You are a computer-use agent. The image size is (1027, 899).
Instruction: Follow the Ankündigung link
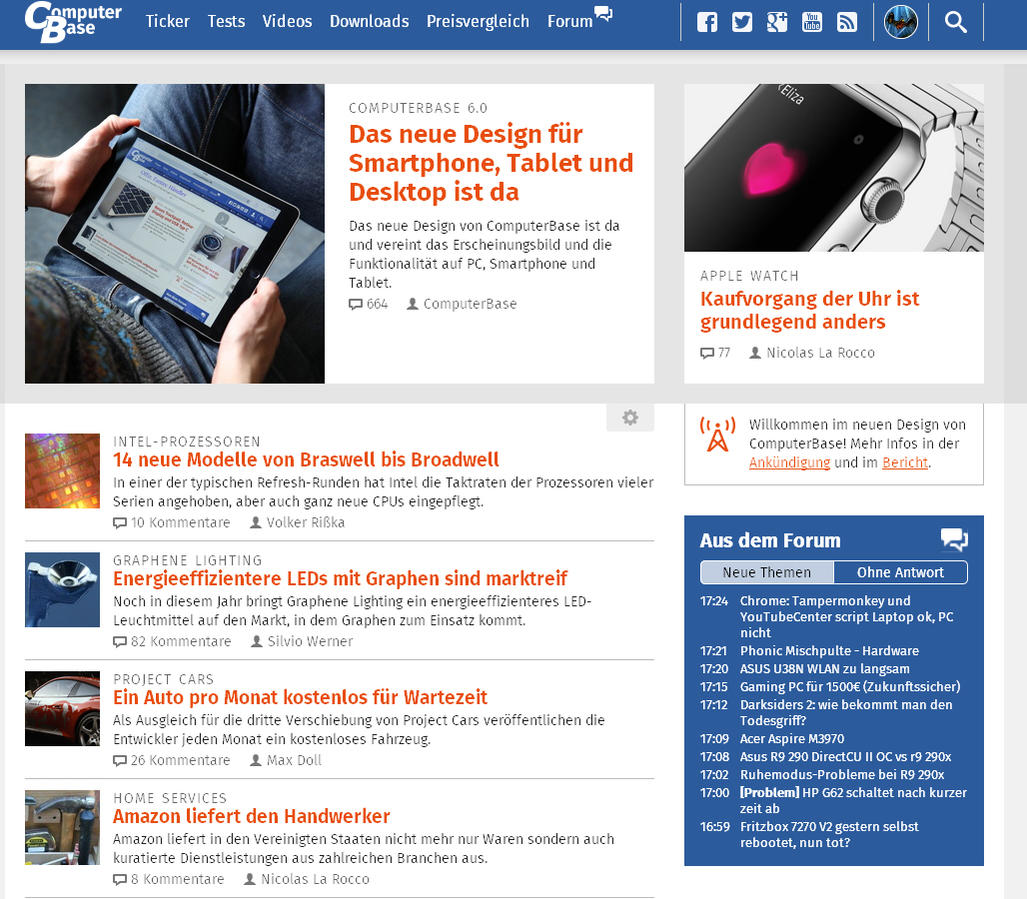[789, 463]
